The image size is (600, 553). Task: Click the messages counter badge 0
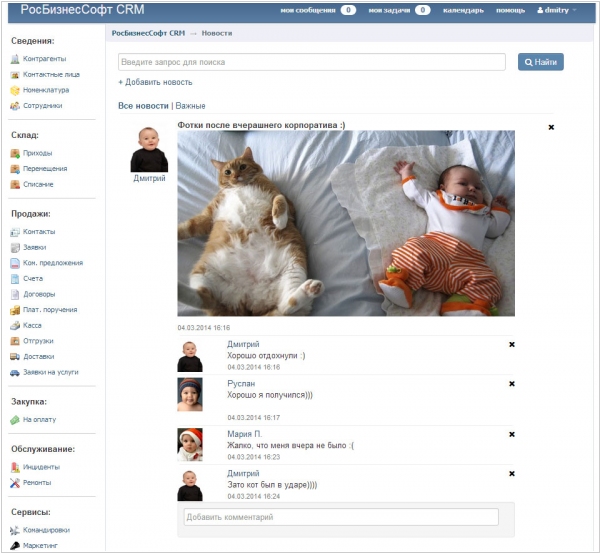coord(348,10)
